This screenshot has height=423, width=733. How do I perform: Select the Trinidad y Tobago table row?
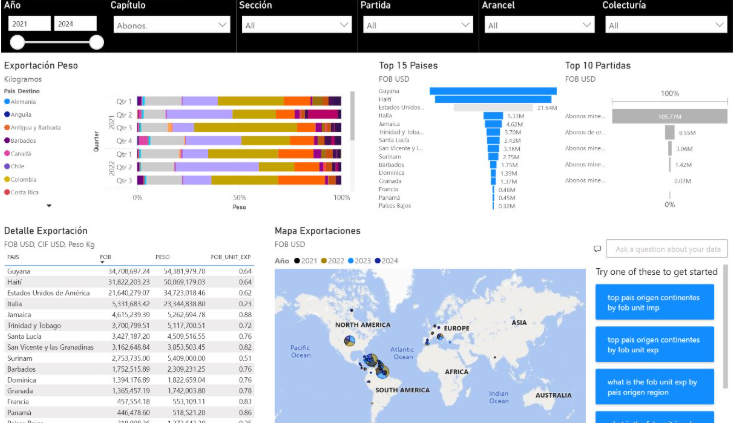(129, 325)
